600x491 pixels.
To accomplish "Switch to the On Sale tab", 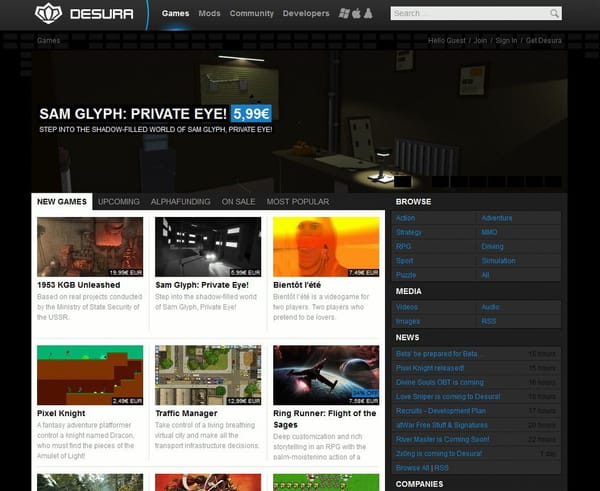I will pos(238,202).
